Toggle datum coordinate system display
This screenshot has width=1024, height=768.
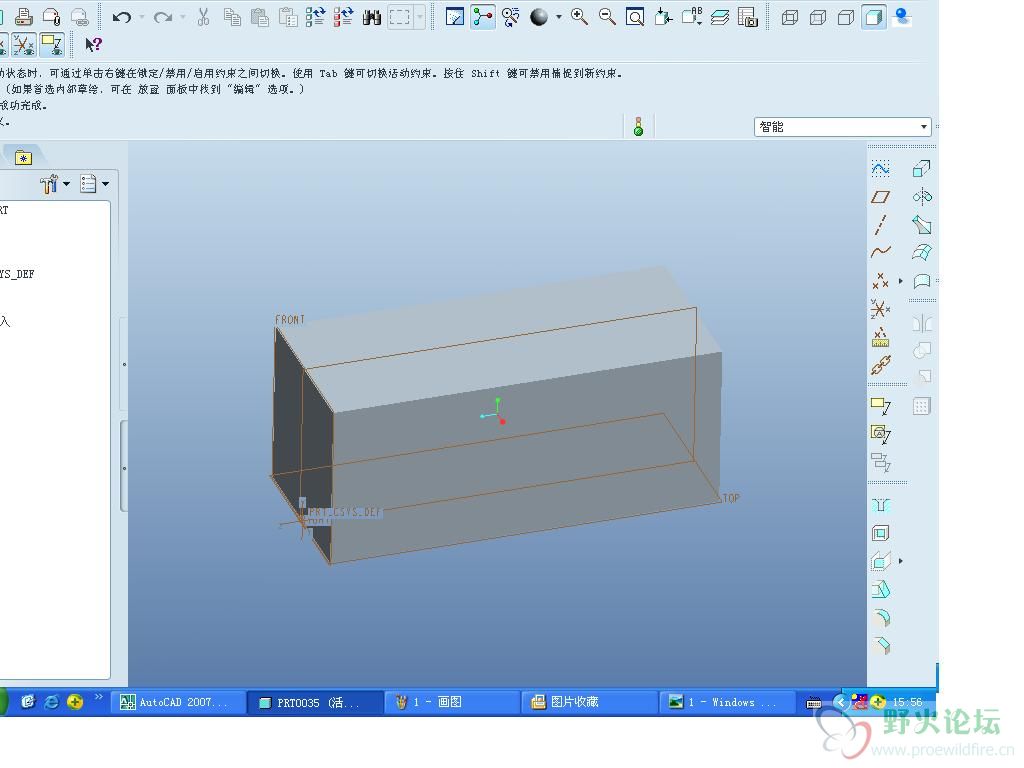click(24, 45)
